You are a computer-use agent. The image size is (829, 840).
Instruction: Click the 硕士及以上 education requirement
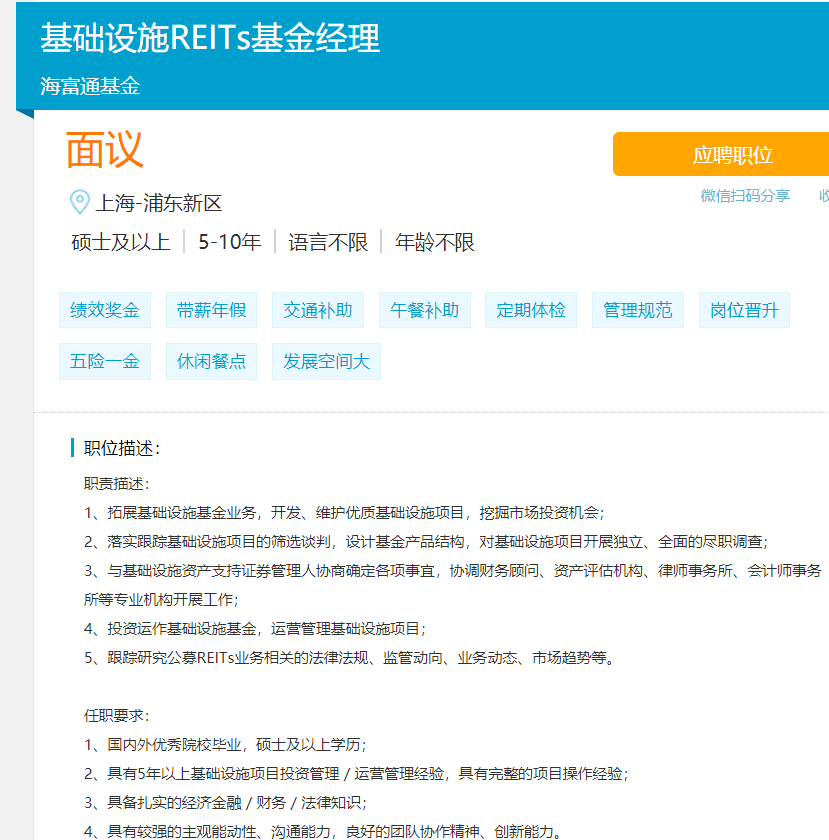click(x=119, y=241)
